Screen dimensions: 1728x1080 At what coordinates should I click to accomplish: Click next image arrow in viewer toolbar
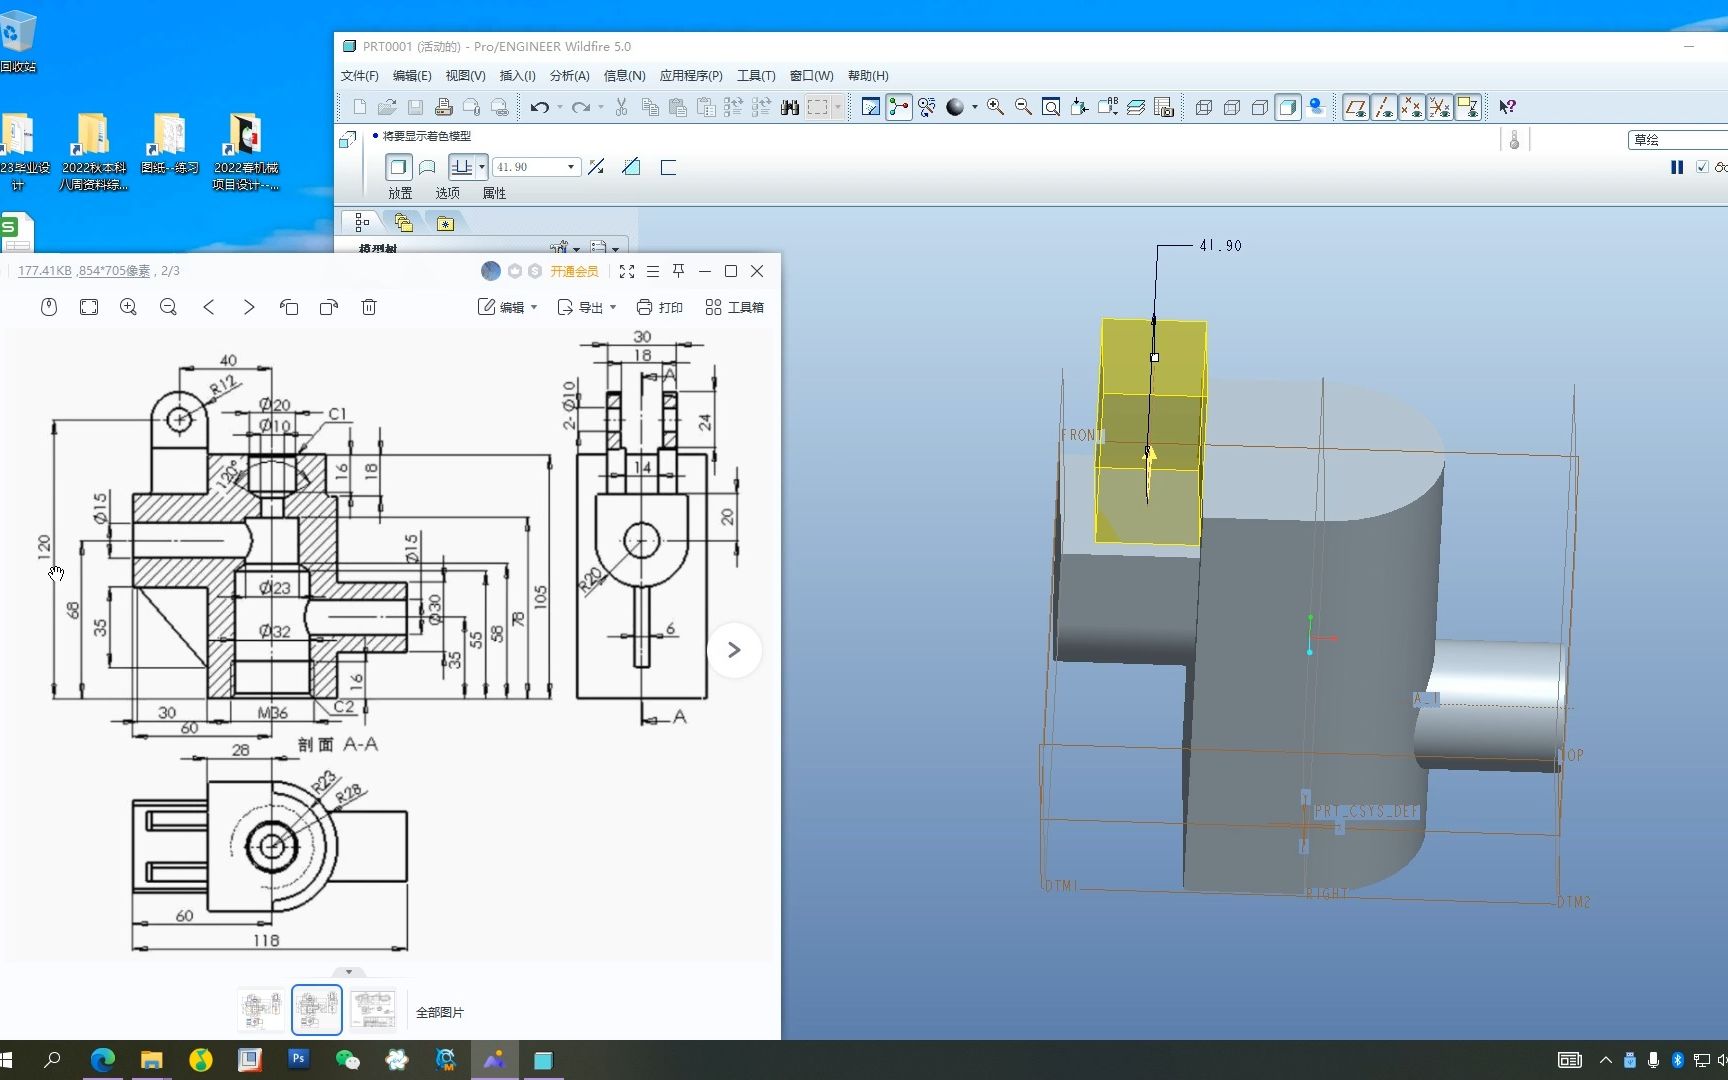coord(249,307)
